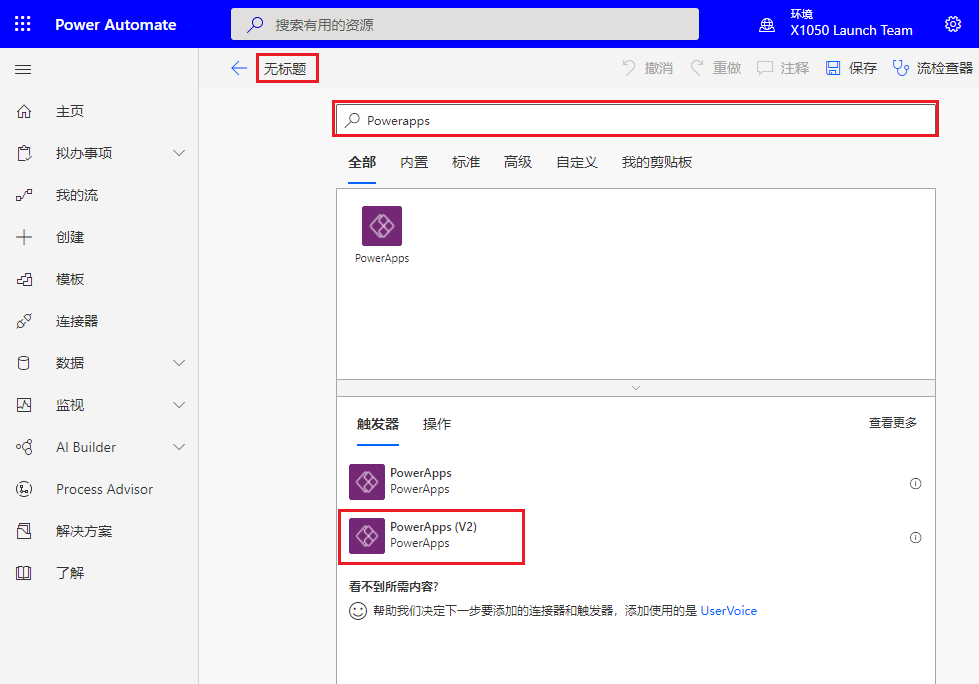Click the AI Builder icon
The image size is (979, 684).
coord(24,447)
